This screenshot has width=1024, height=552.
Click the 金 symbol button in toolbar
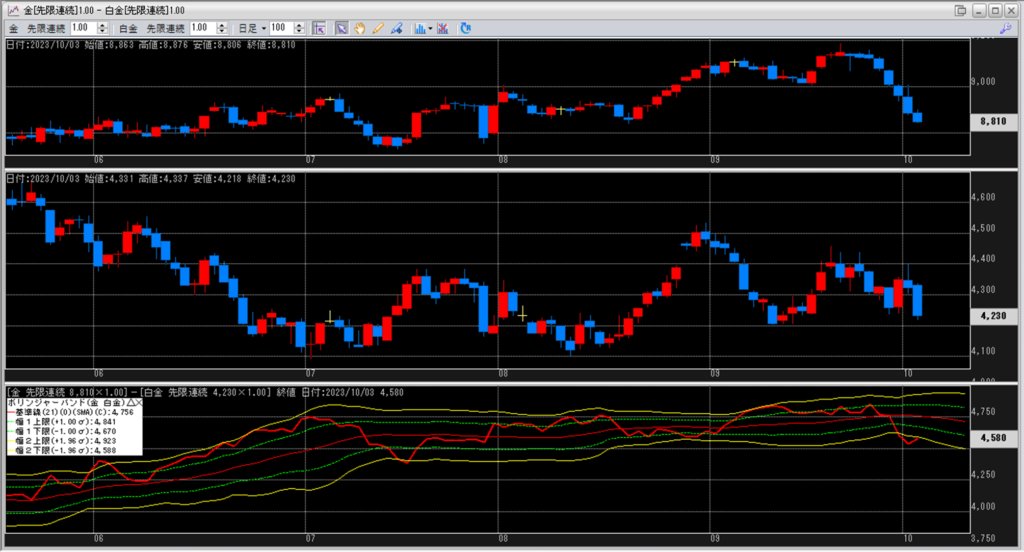(x=13, y=28)
